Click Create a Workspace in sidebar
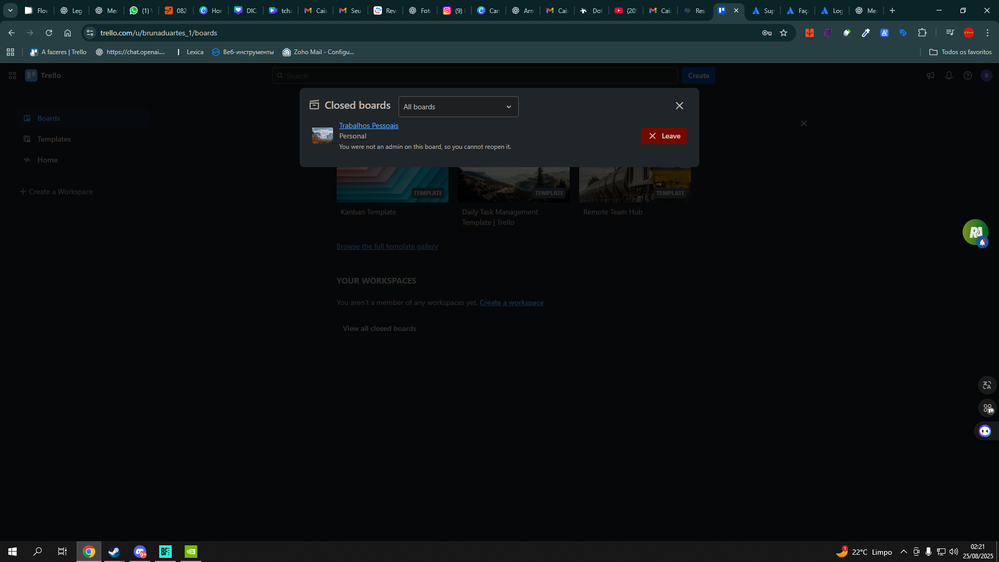999x562 pixels. 56,191
